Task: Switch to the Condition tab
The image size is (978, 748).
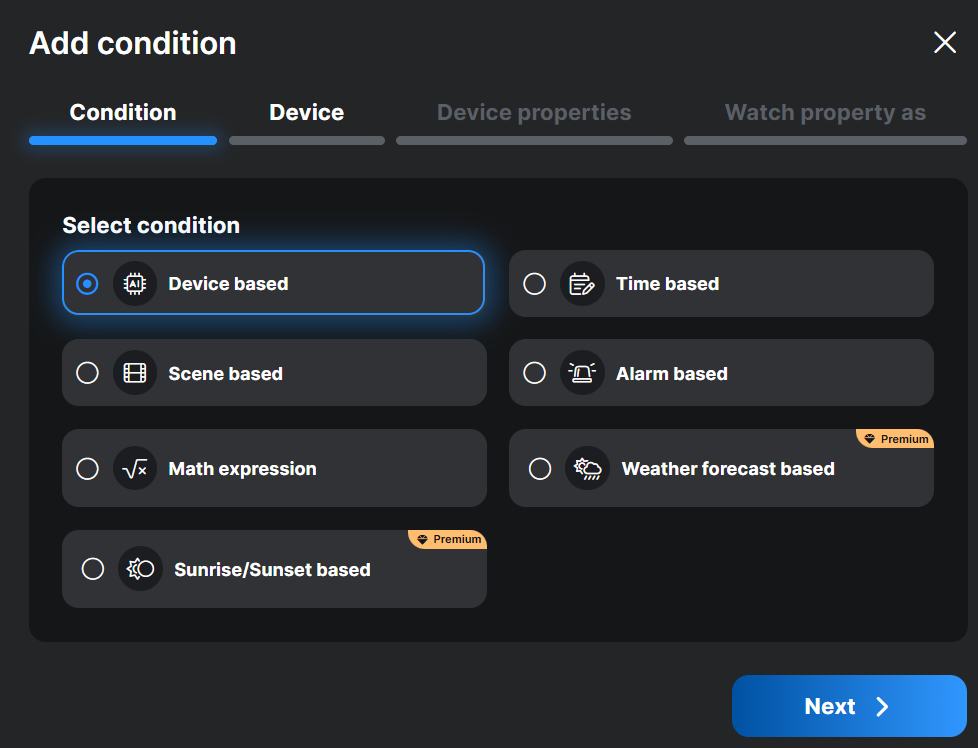Action: (123, 113)
